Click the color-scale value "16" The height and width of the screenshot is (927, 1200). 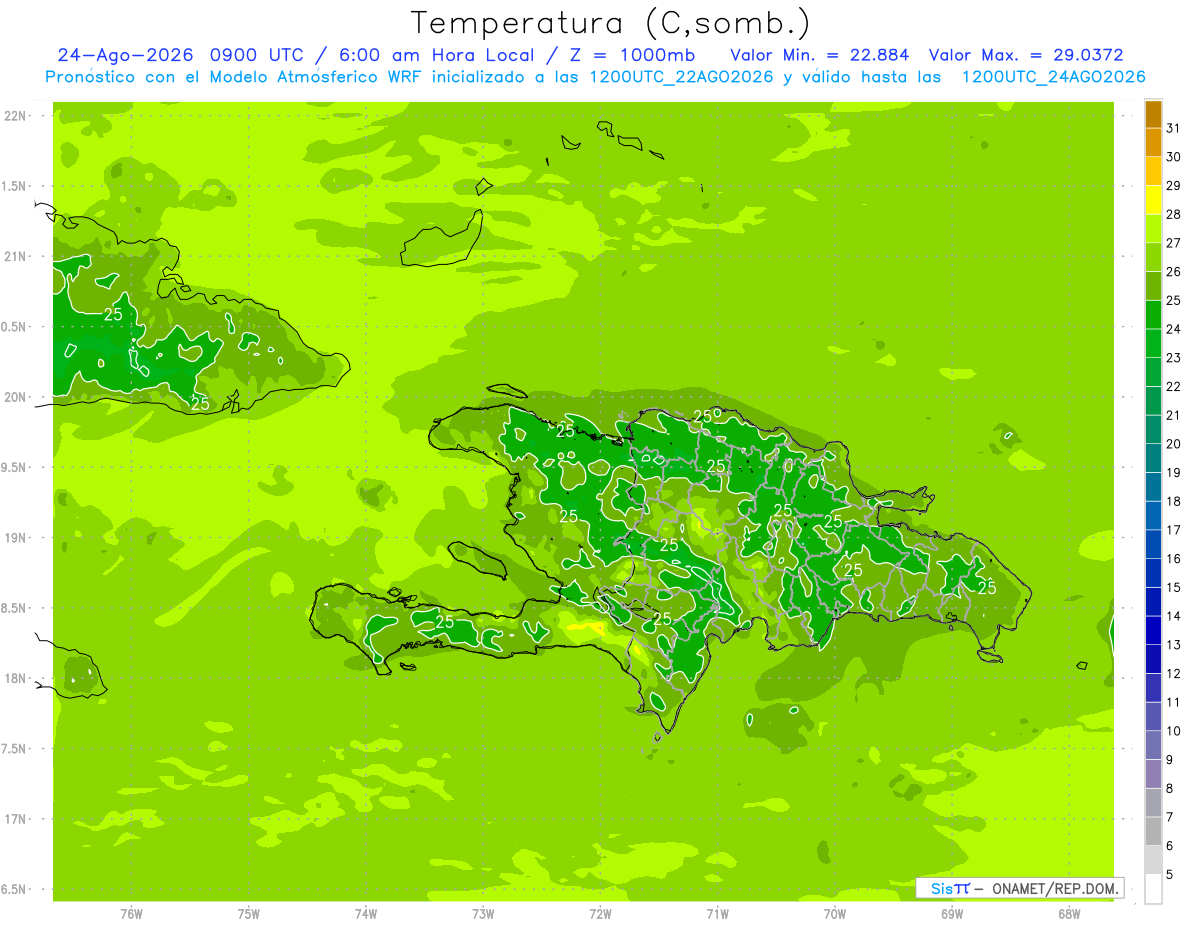(x=1173, y=559)
